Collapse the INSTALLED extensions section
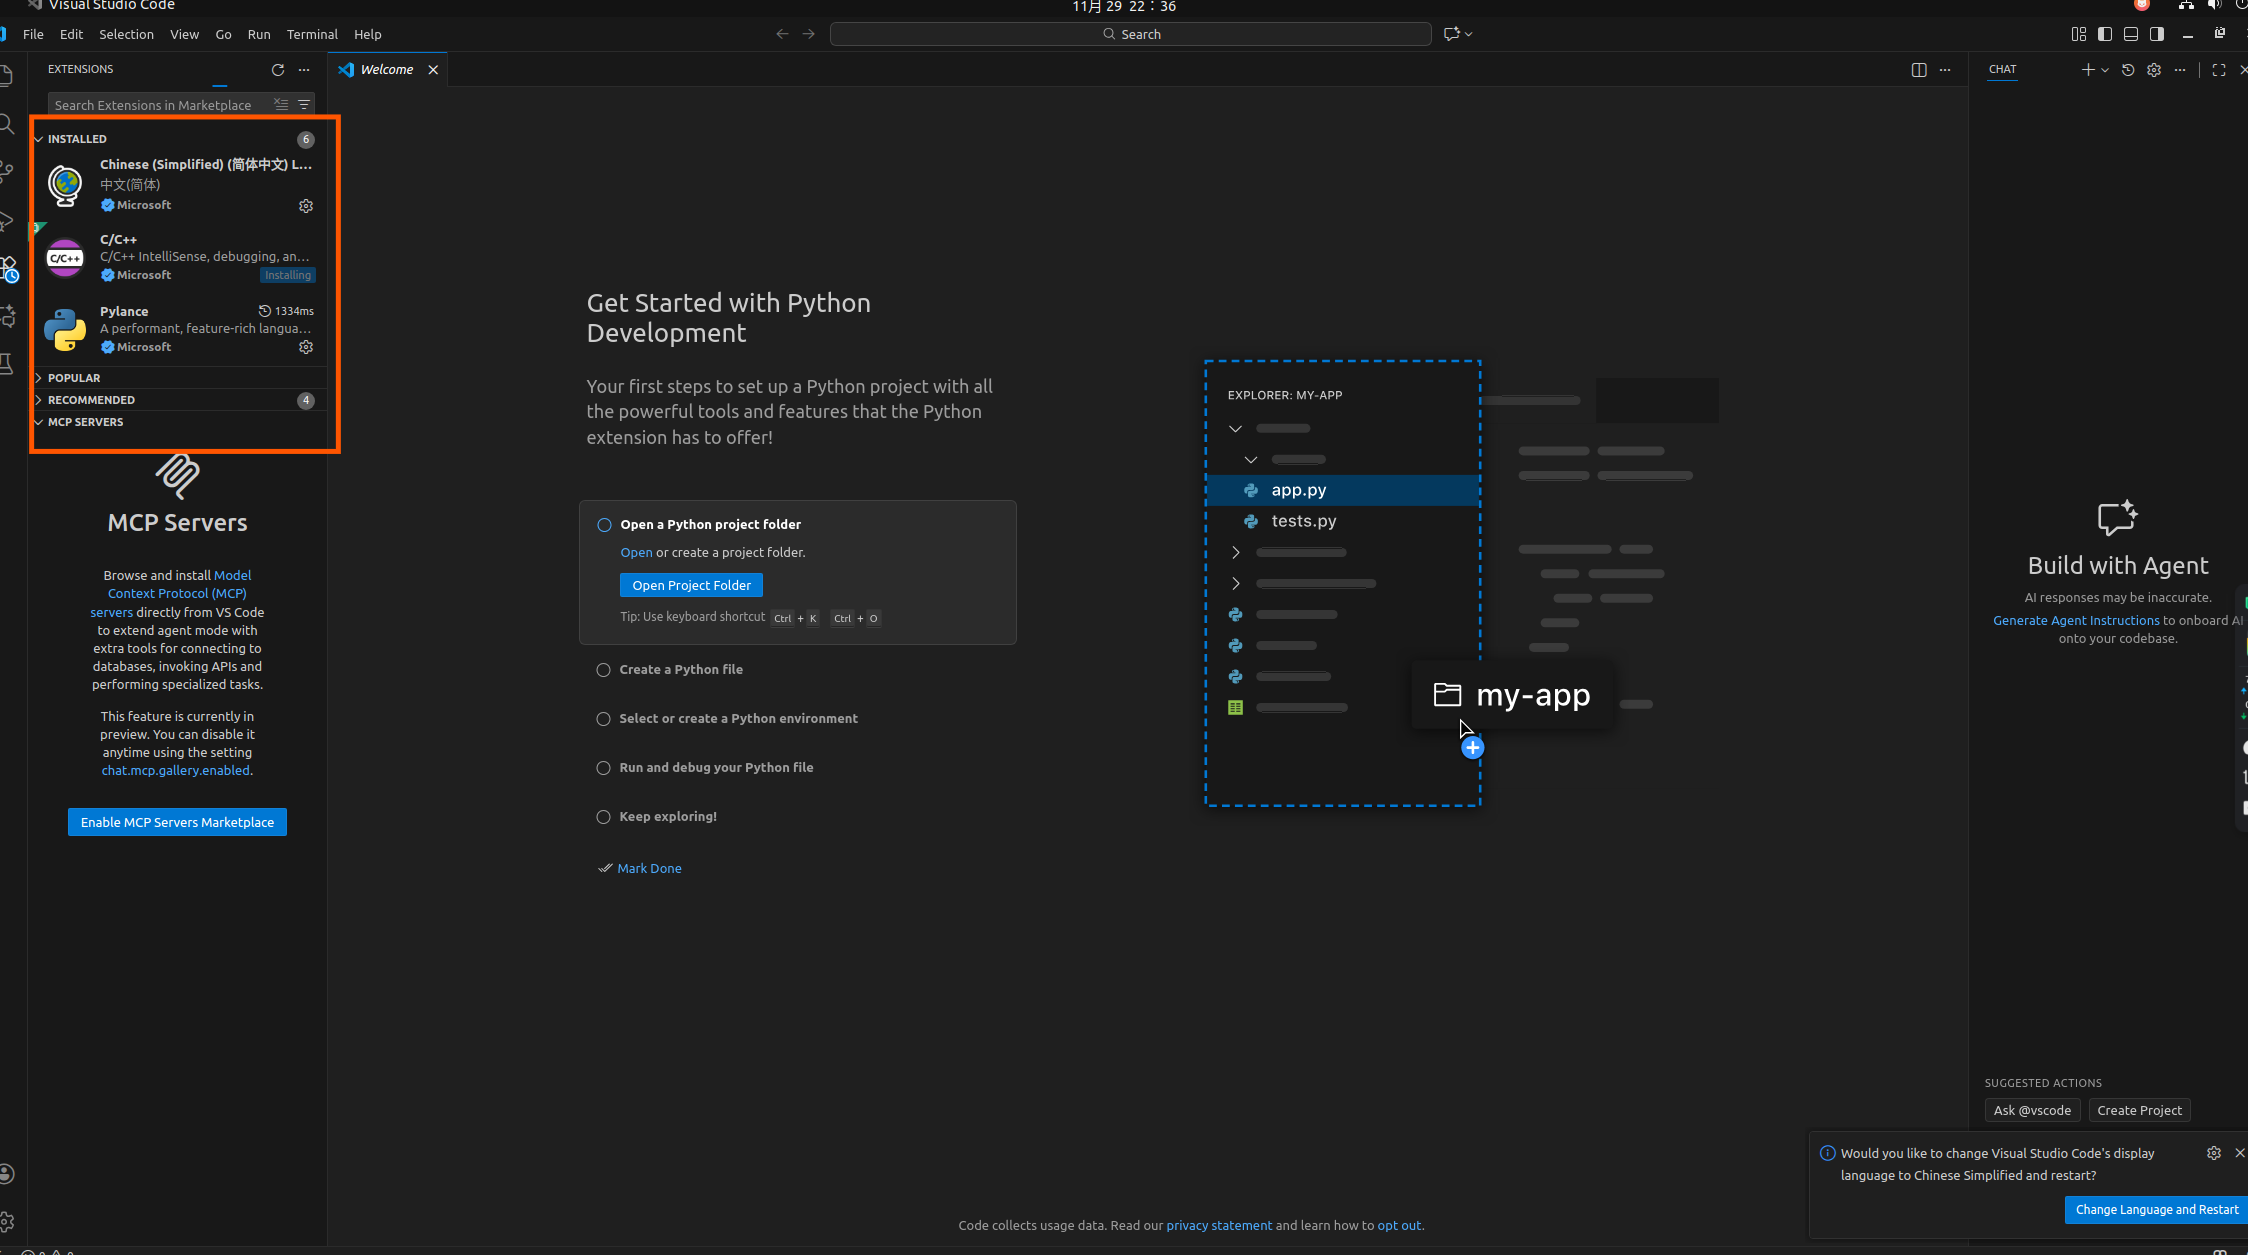This screenshot has height=1255, width=2248. tap(77, 139)
